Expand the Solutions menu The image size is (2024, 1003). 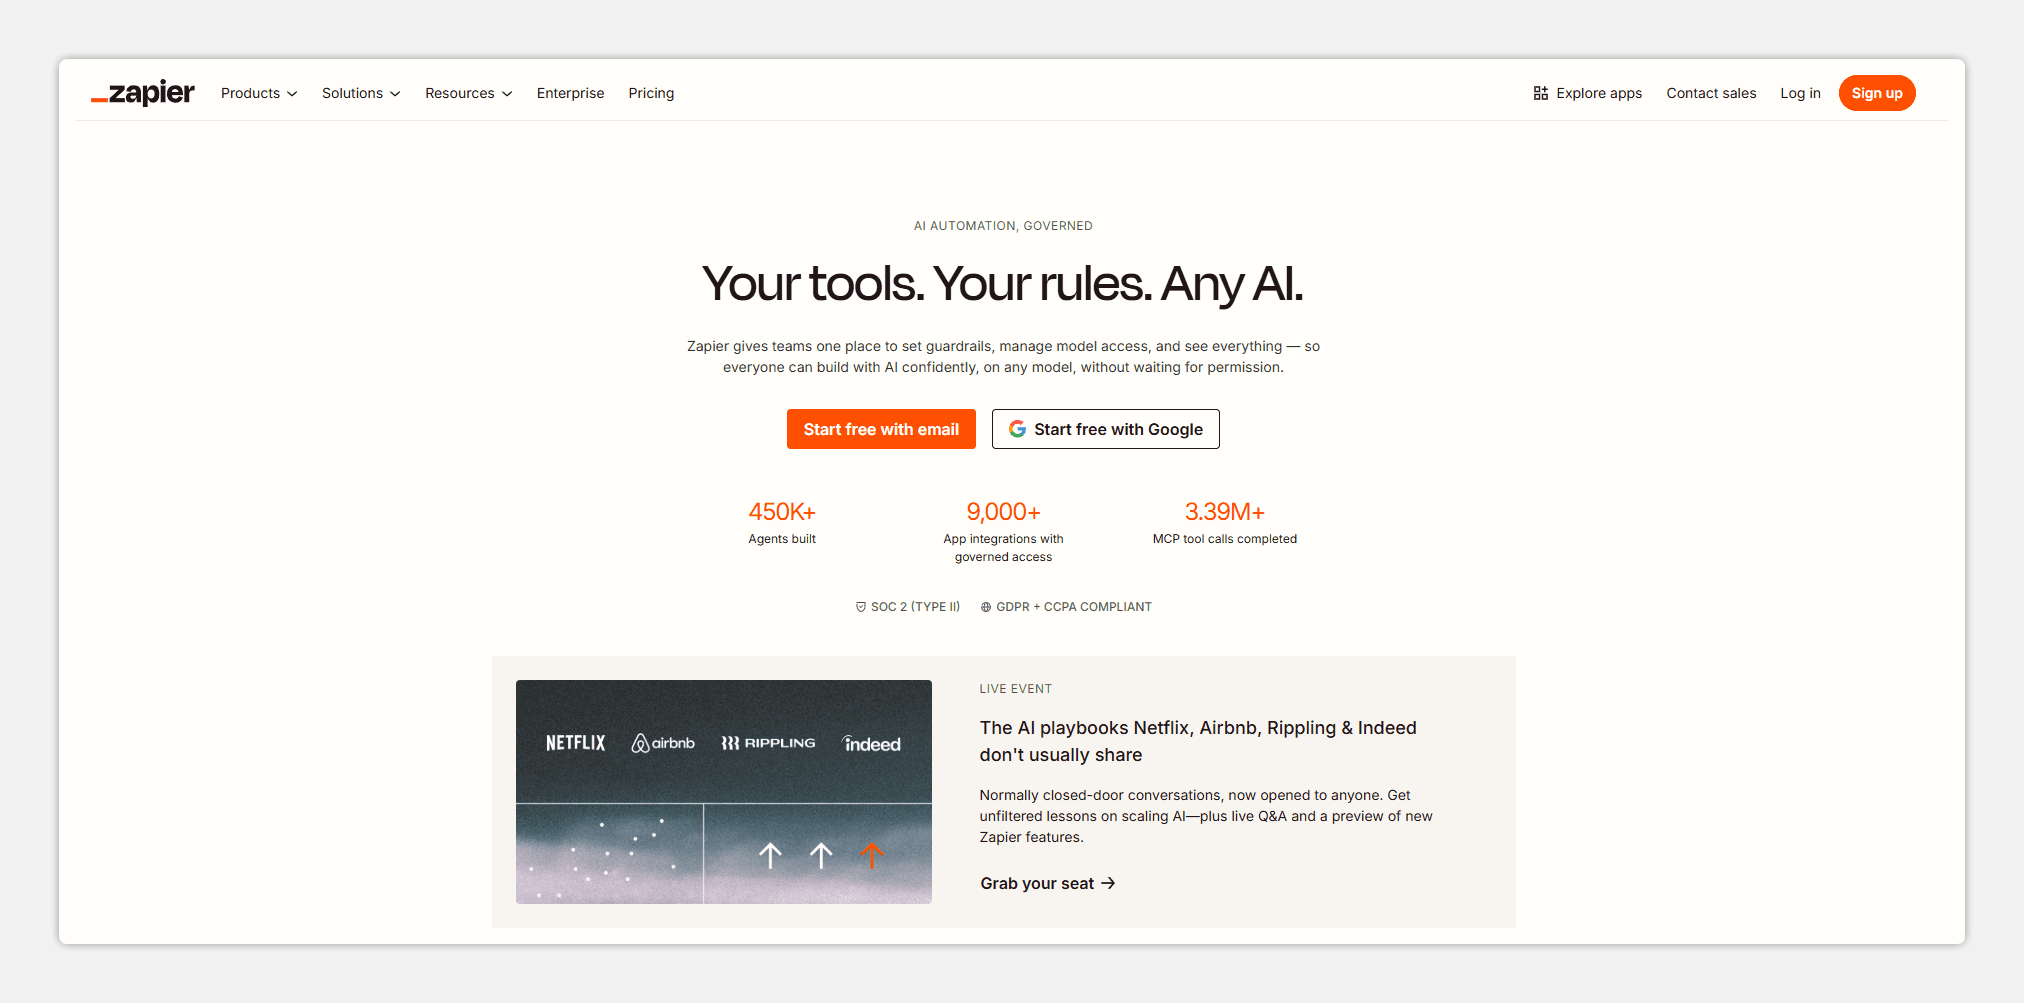tap(361, 93)
